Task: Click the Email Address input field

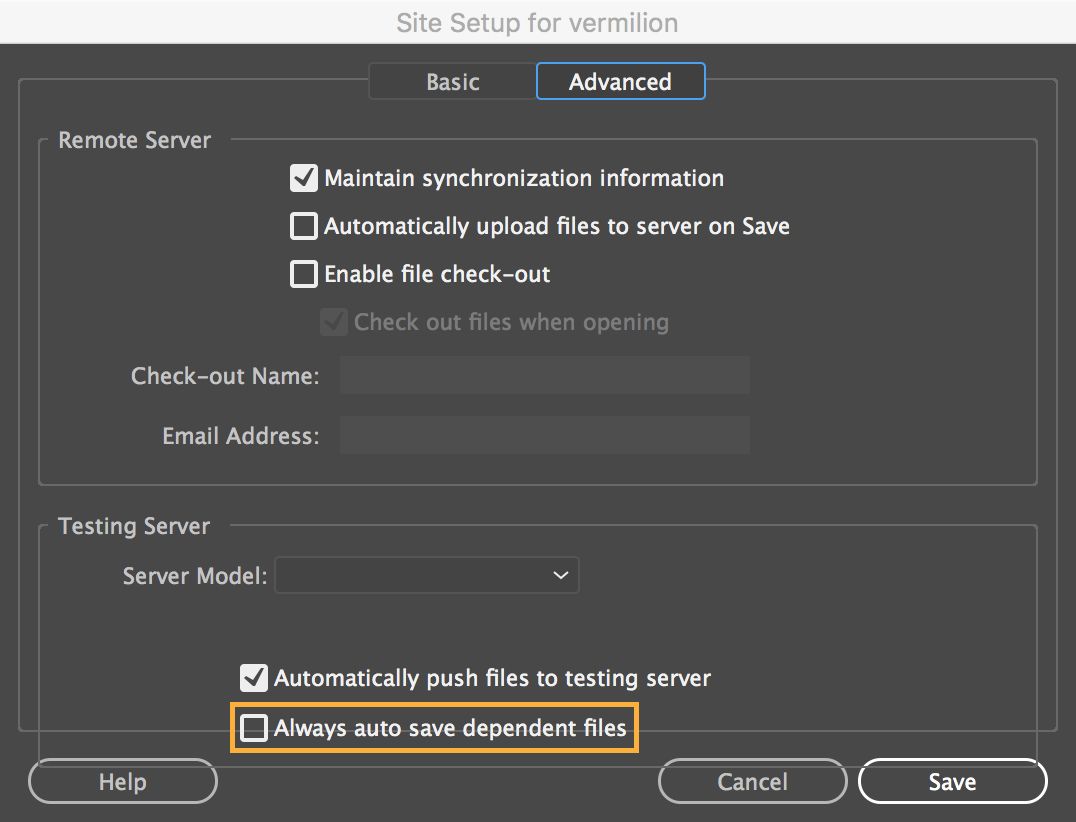Action: [544, 435]
